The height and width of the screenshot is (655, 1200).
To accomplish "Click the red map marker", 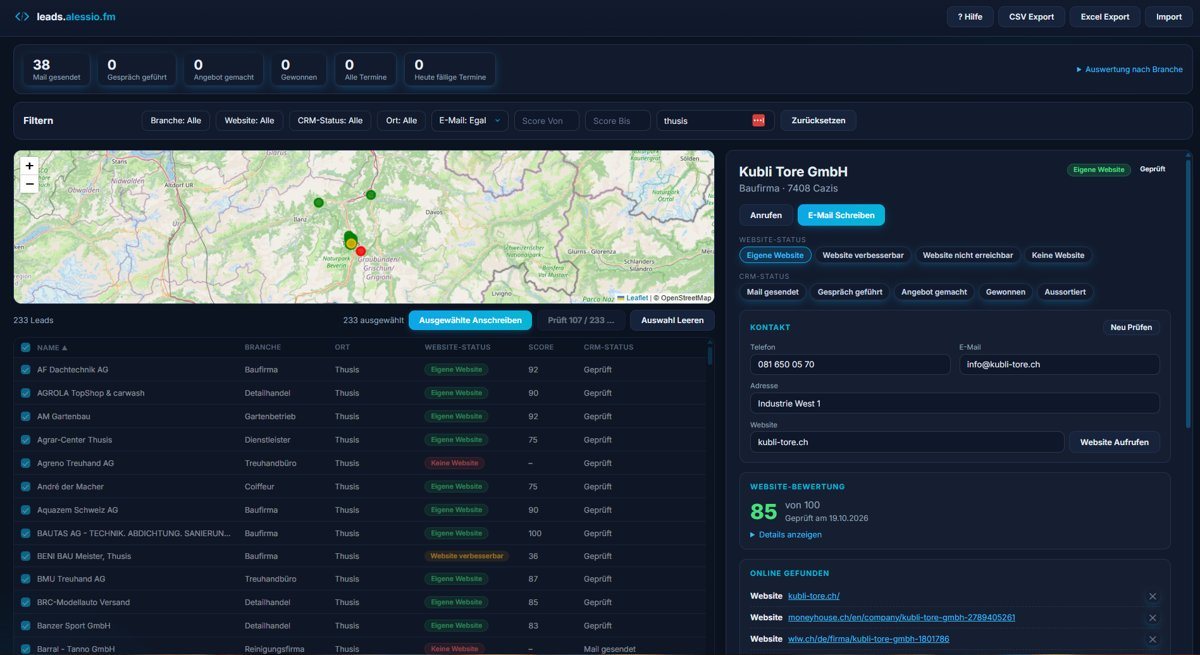I will tap(361, 251).
